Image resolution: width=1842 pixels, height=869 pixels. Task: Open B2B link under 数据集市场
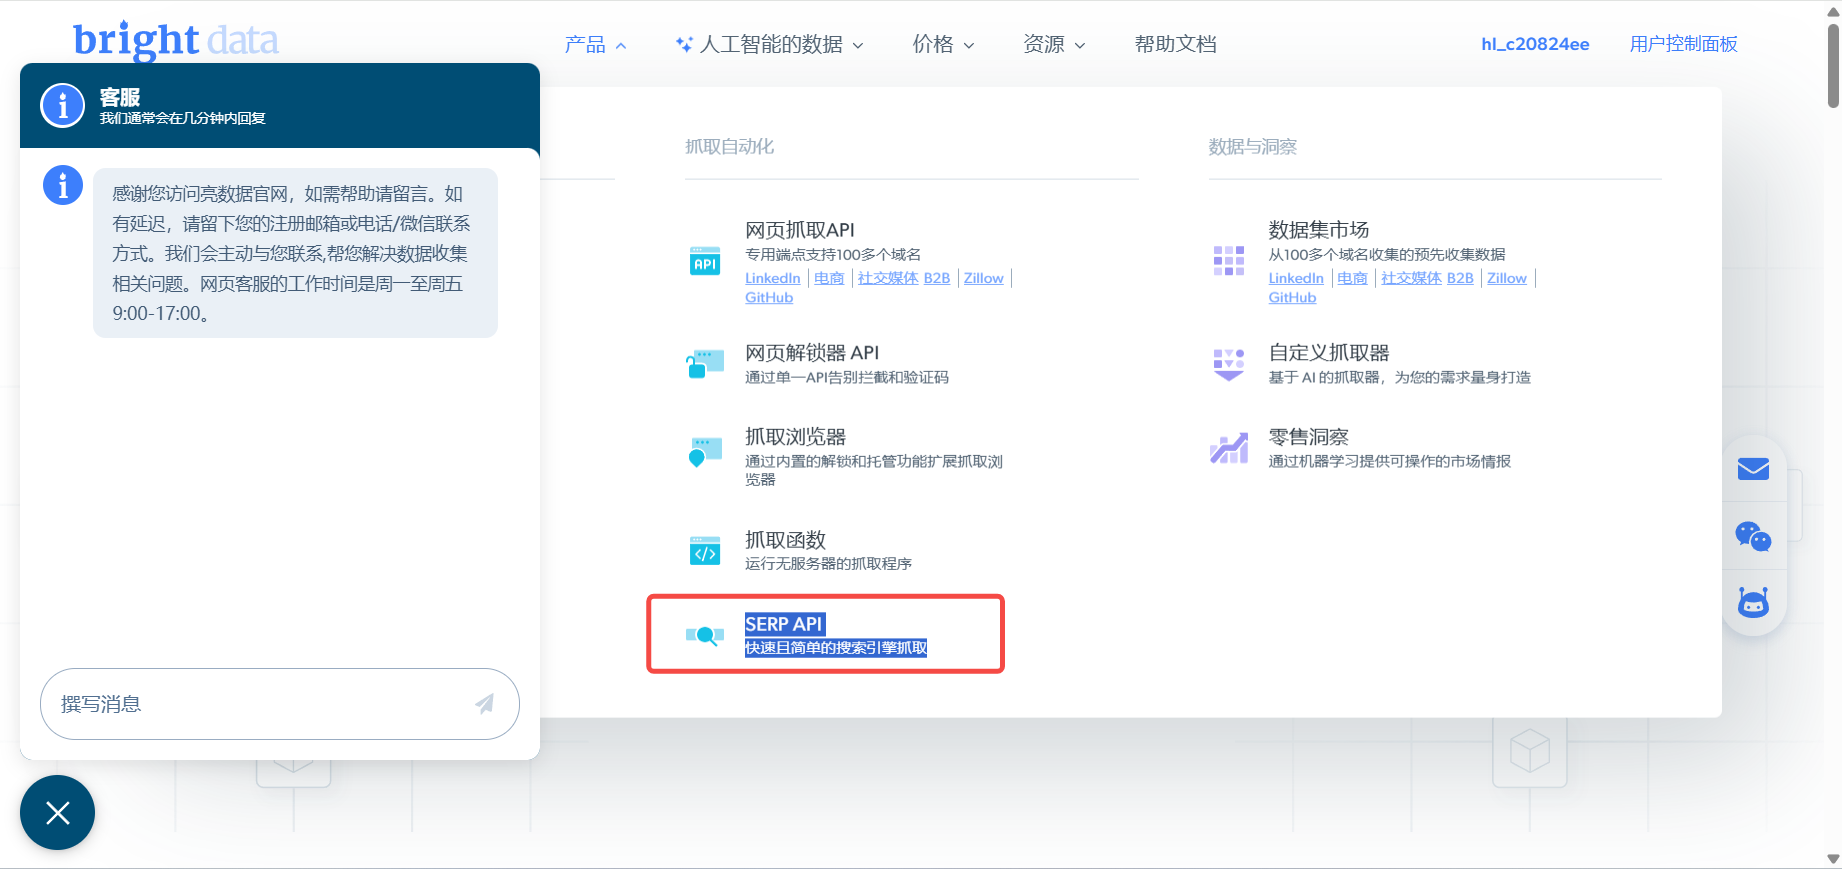click(1460, 278)
